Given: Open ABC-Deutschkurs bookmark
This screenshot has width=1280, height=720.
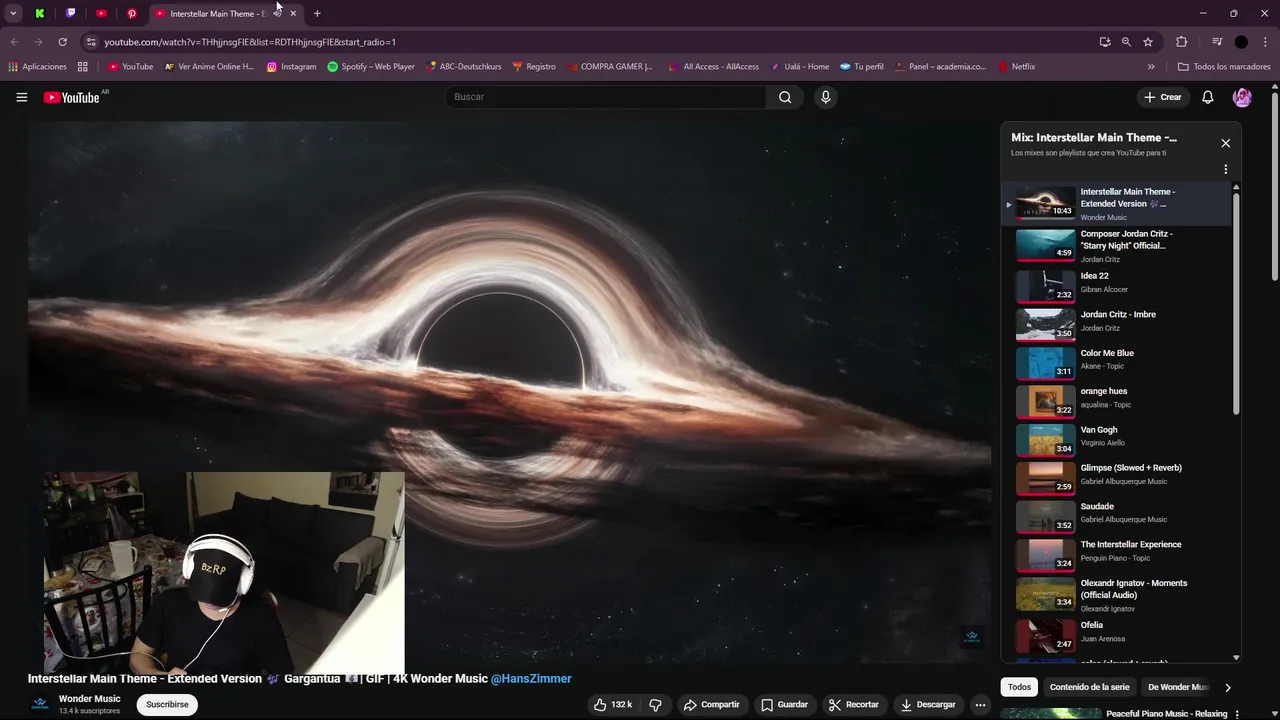Looking at the screenshot, I should point(463,67).
